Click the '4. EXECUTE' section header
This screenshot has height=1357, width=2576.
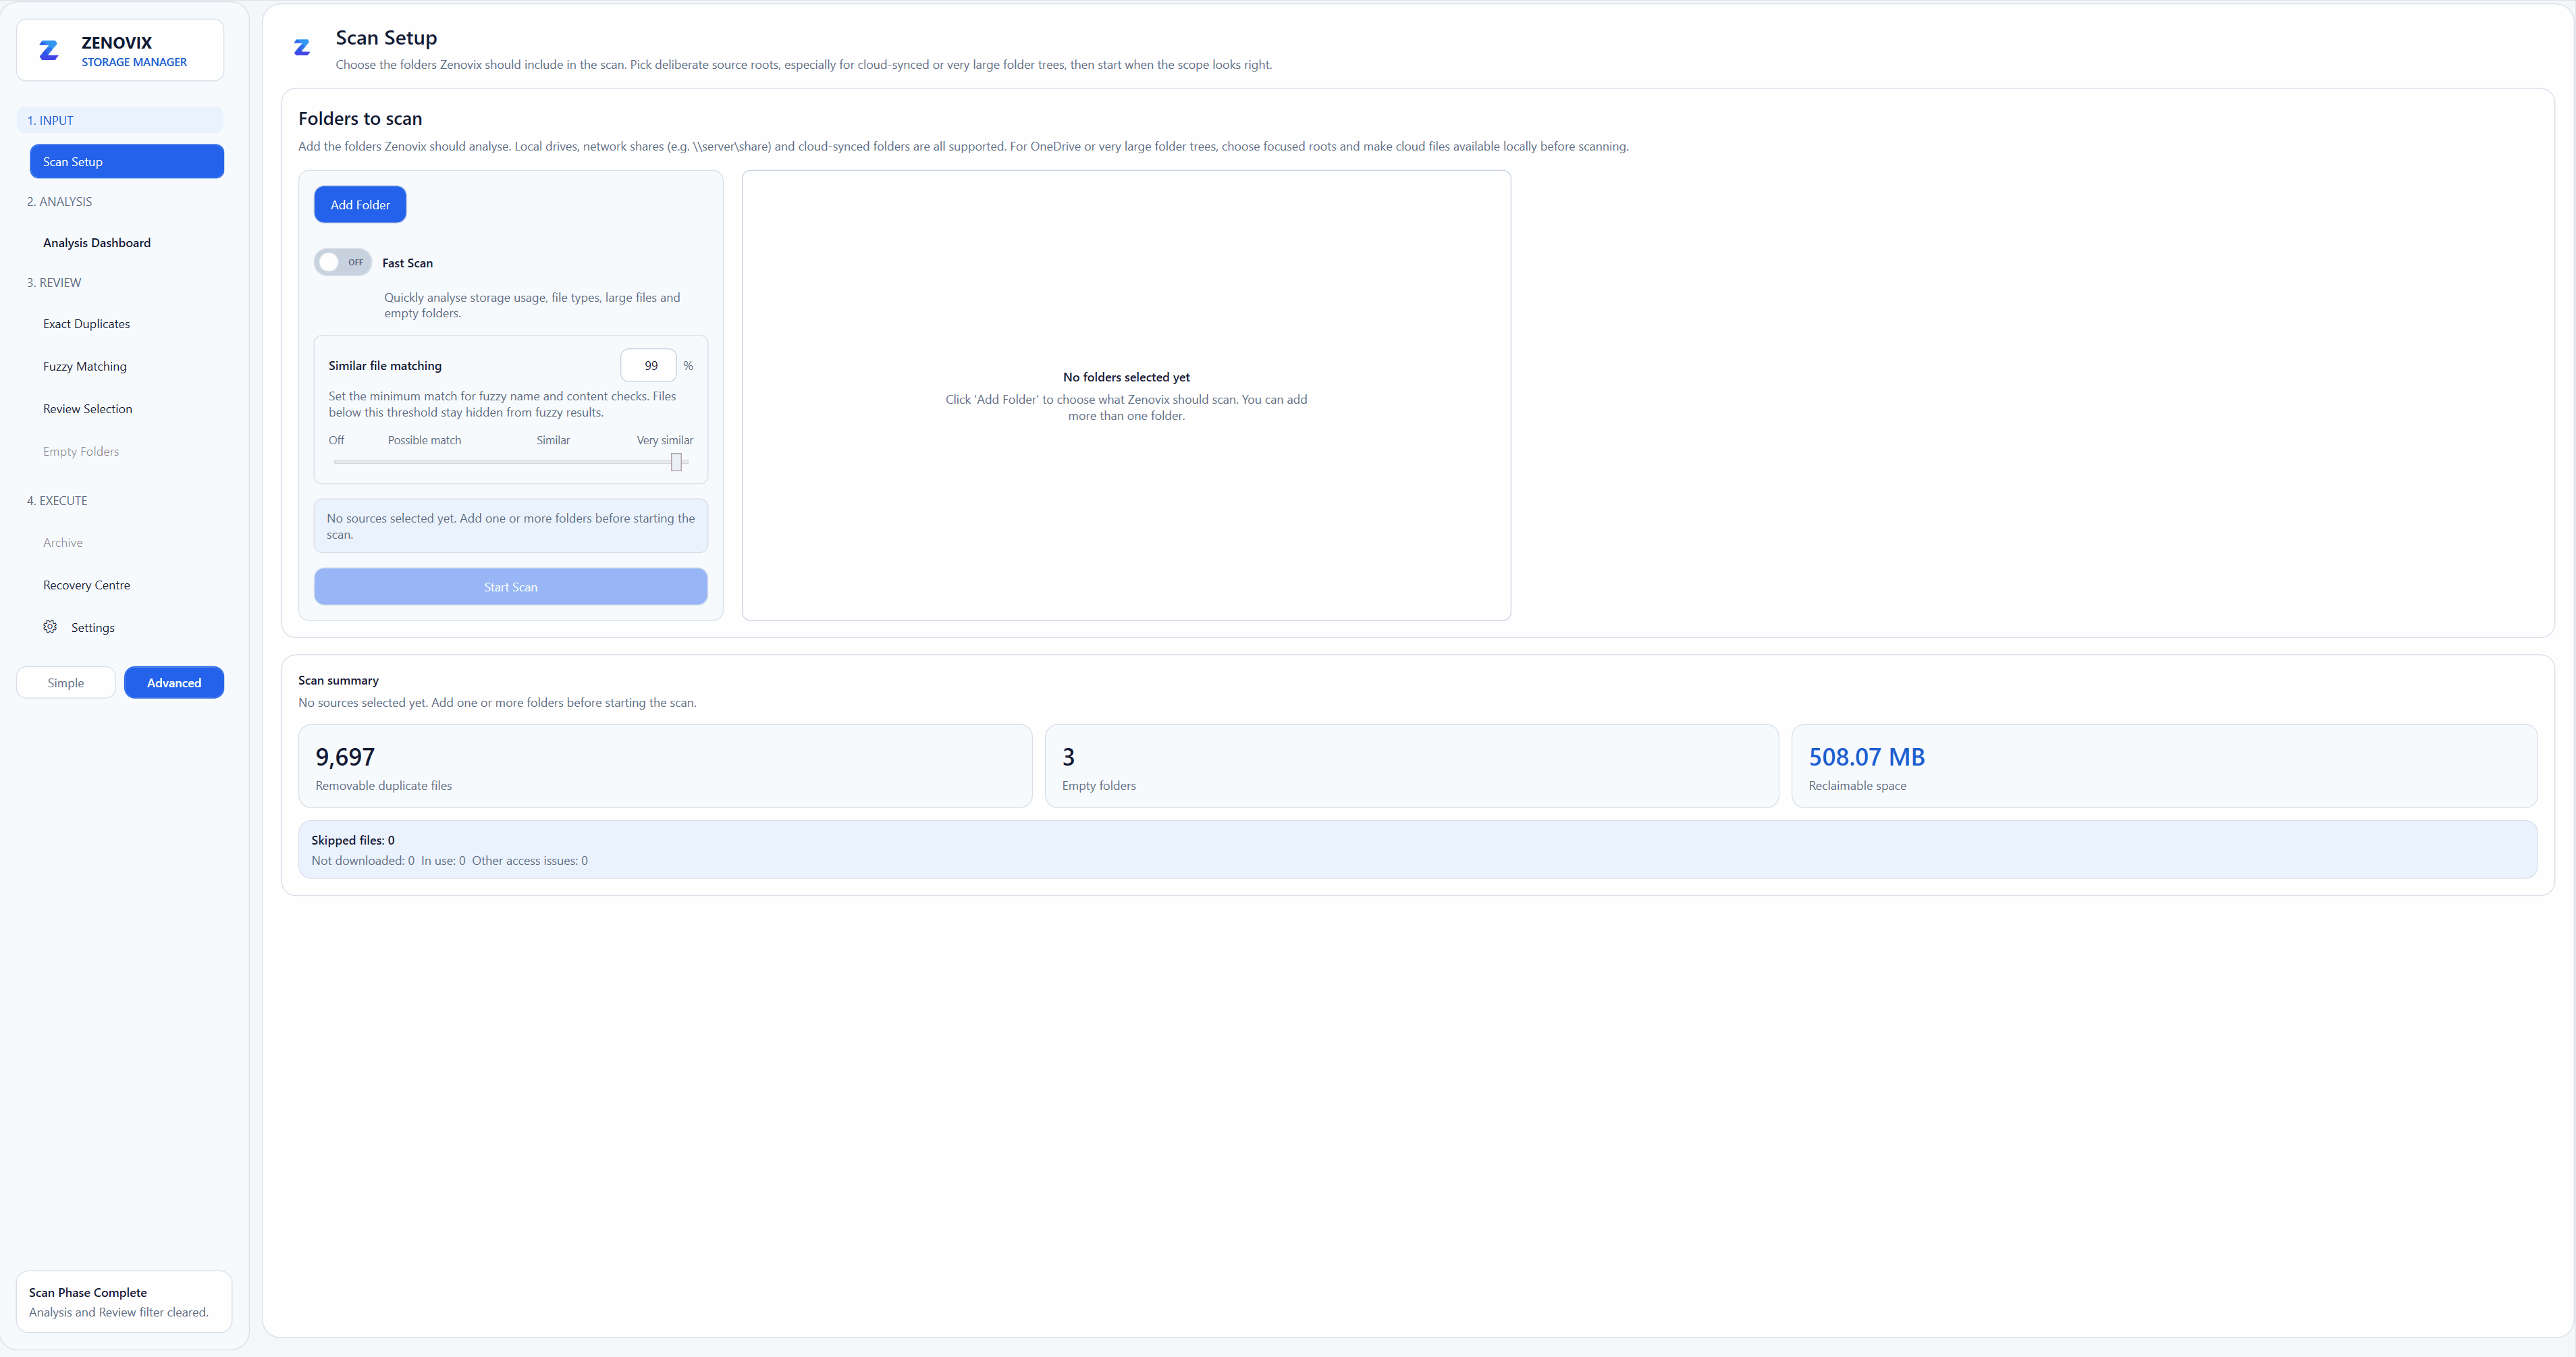[x=57, y=500]
